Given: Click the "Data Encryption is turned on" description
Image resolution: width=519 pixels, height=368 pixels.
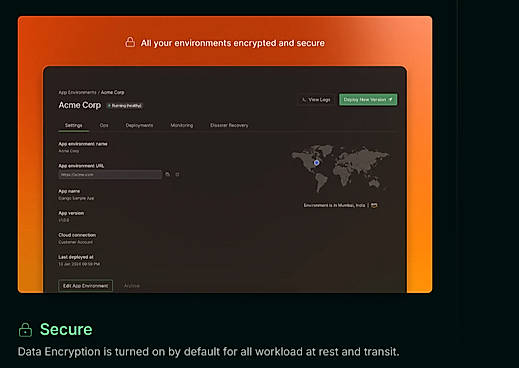Looking at the screenshot, I should coord(208,352).
